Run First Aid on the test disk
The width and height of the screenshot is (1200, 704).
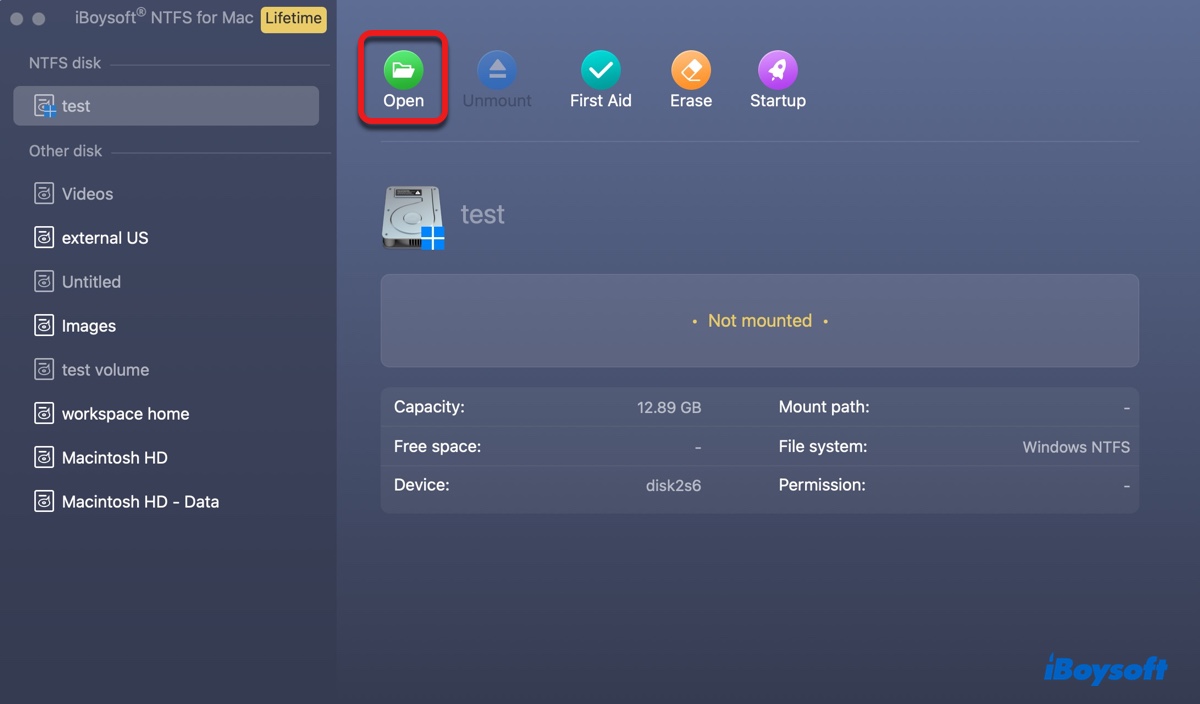[x=600, y=79]
